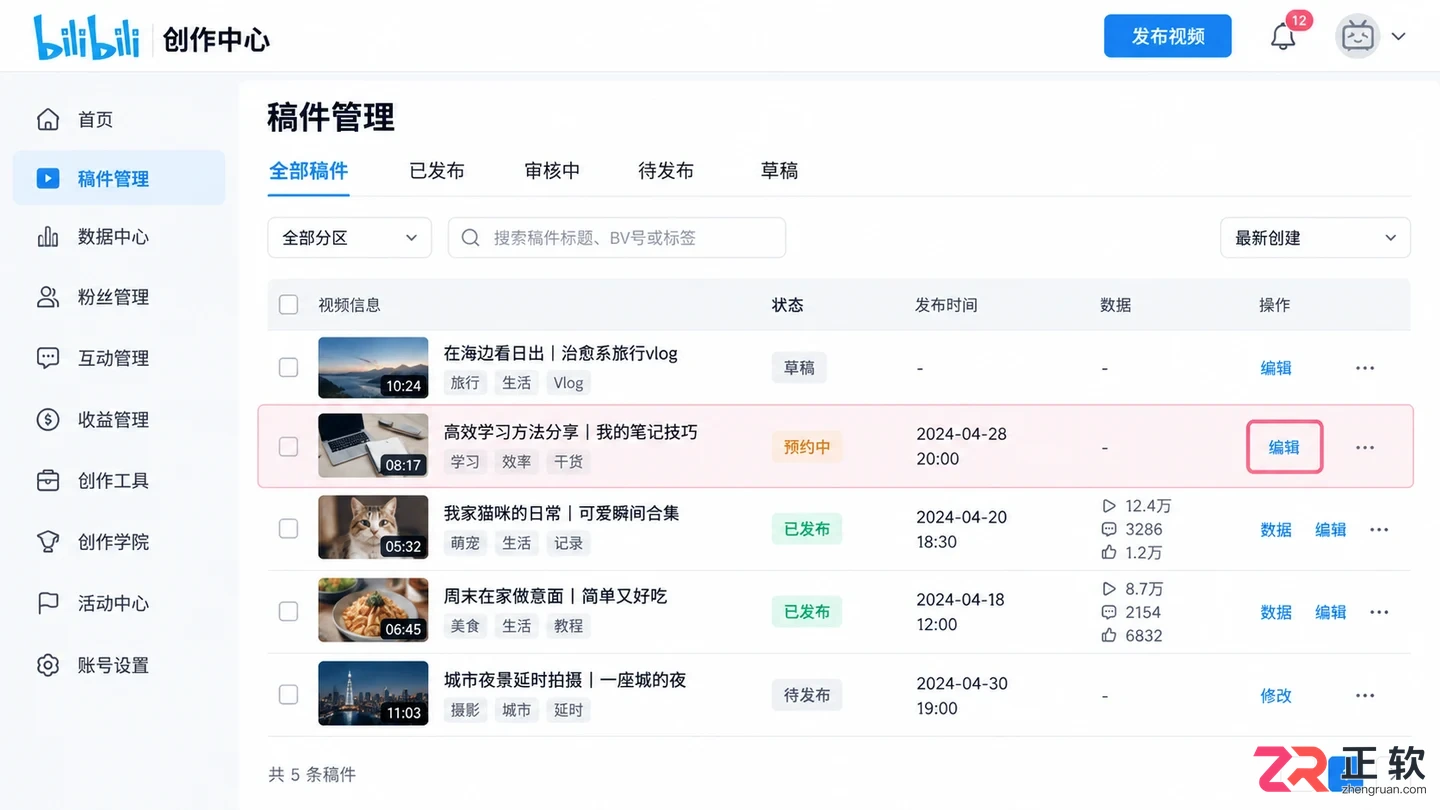Open the cat video thumbnail

(x=373, y=527)
